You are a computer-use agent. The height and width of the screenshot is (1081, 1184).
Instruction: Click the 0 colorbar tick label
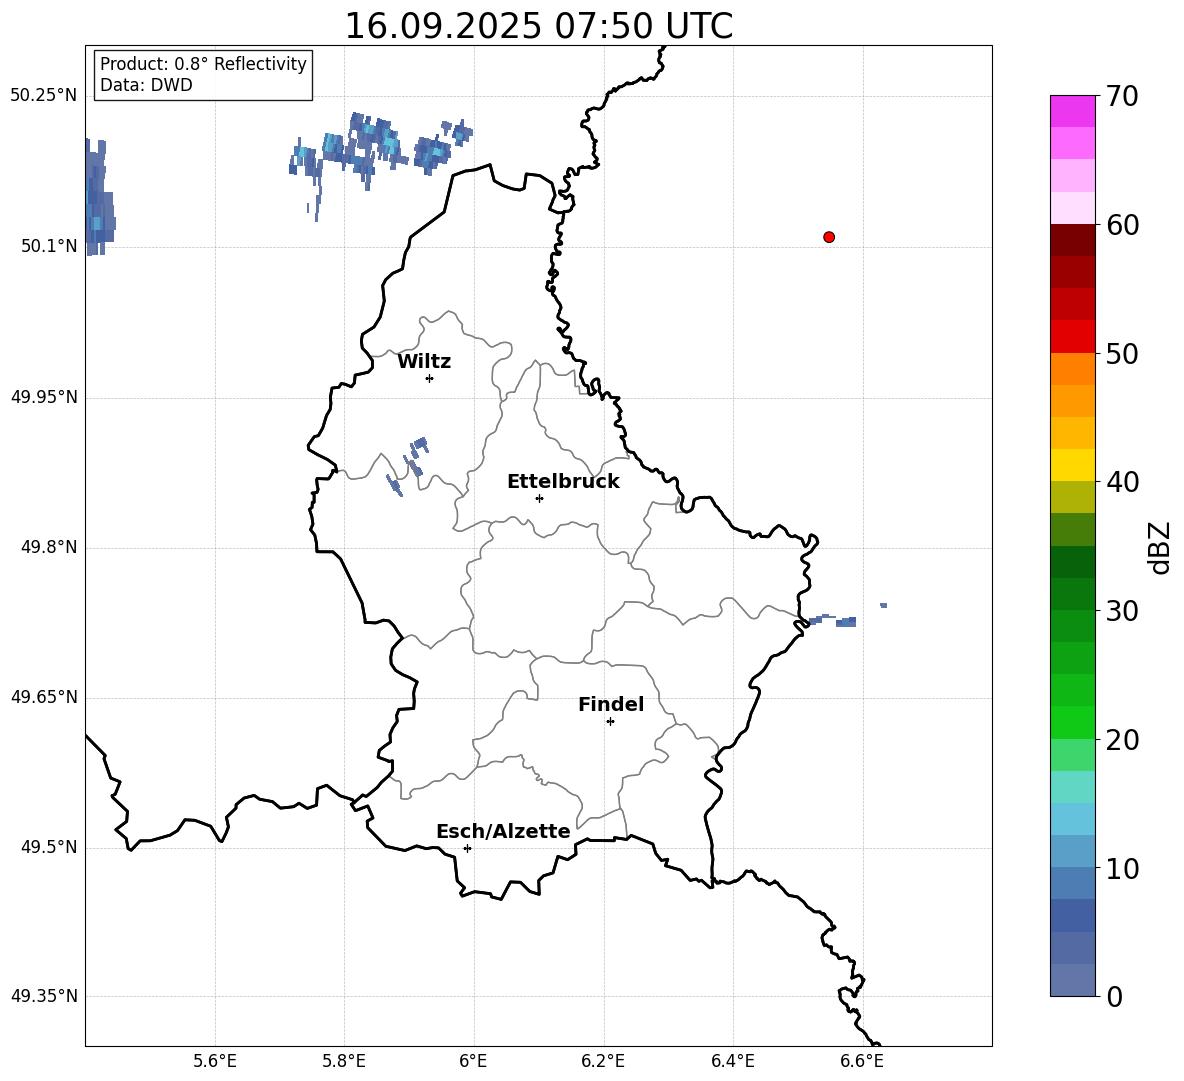pos(1115,997)
